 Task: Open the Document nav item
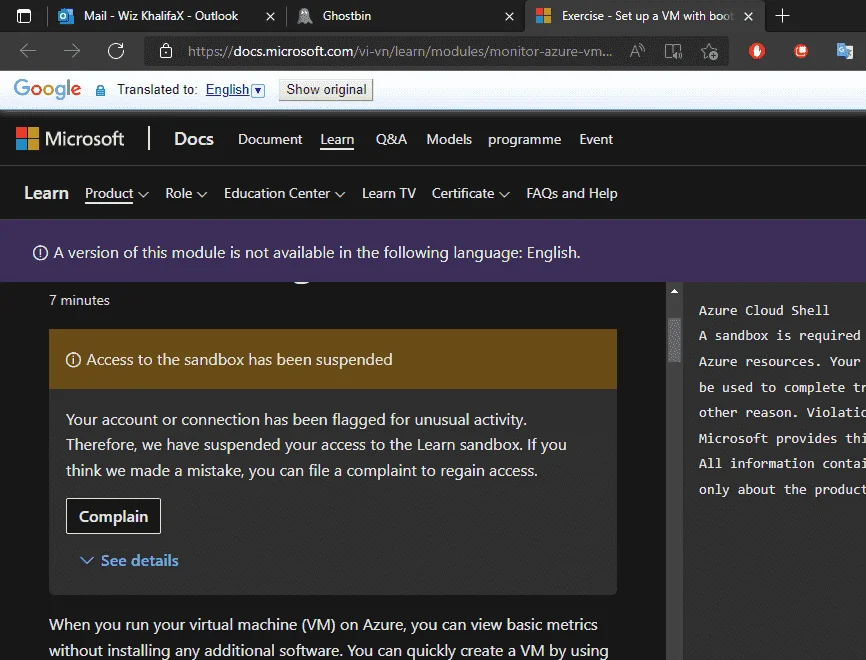[270, 139]
